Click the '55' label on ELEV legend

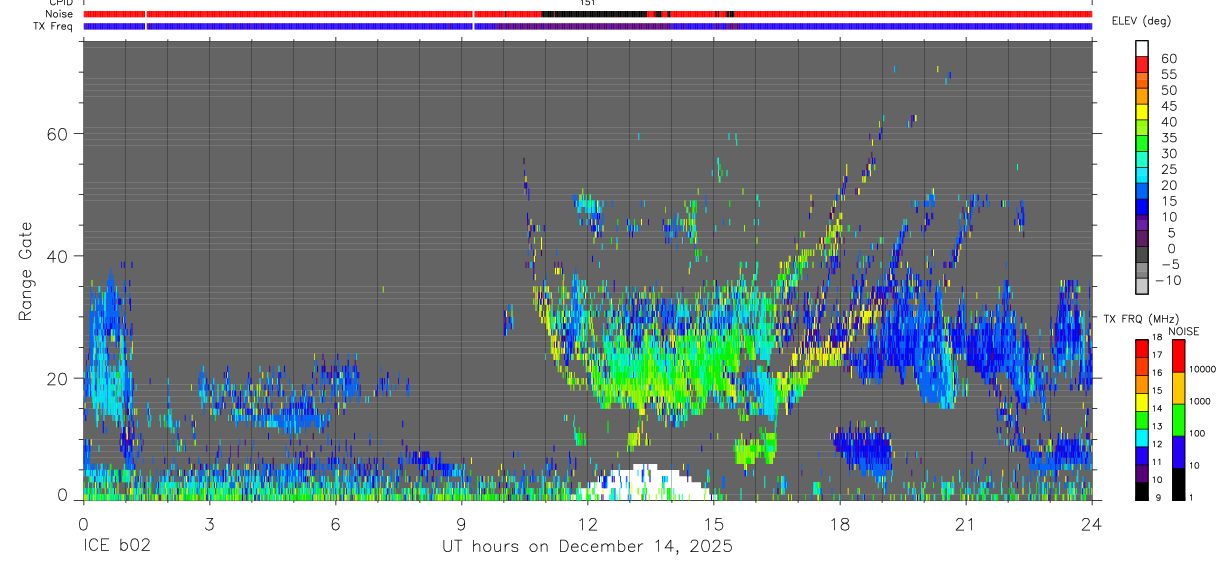point(1168,75)
